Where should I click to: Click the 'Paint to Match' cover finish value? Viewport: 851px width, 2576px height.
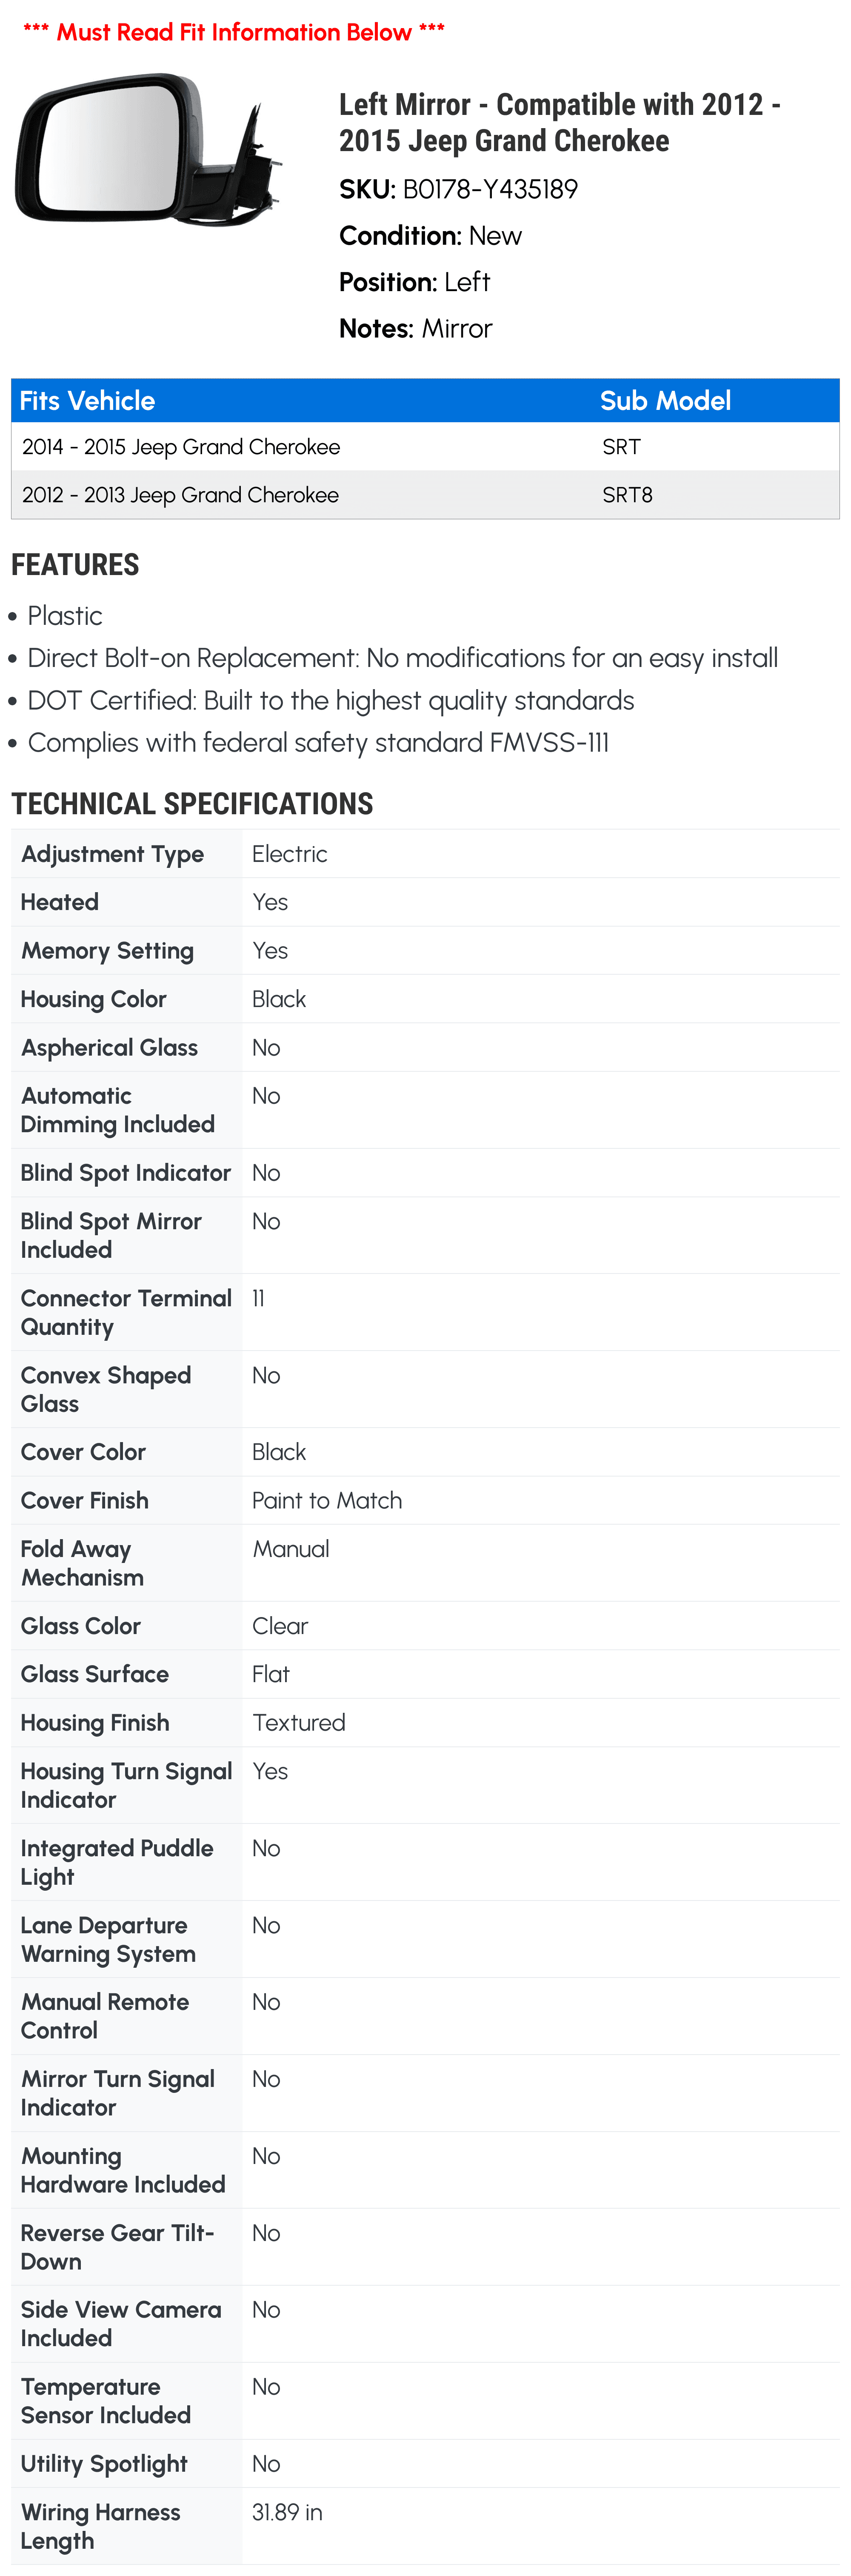pos(327,1500)
